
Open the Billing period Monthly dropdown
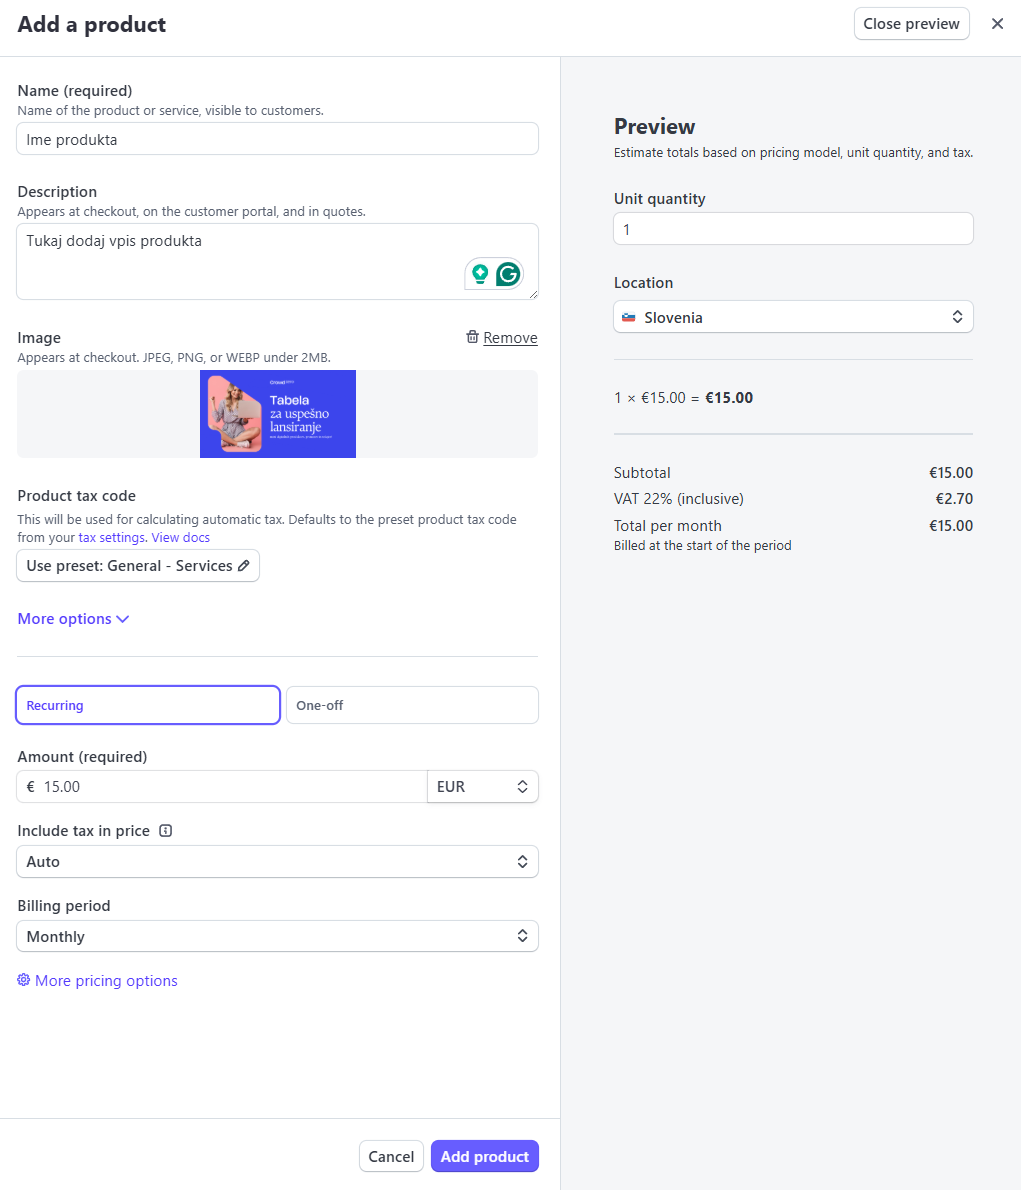277,937
